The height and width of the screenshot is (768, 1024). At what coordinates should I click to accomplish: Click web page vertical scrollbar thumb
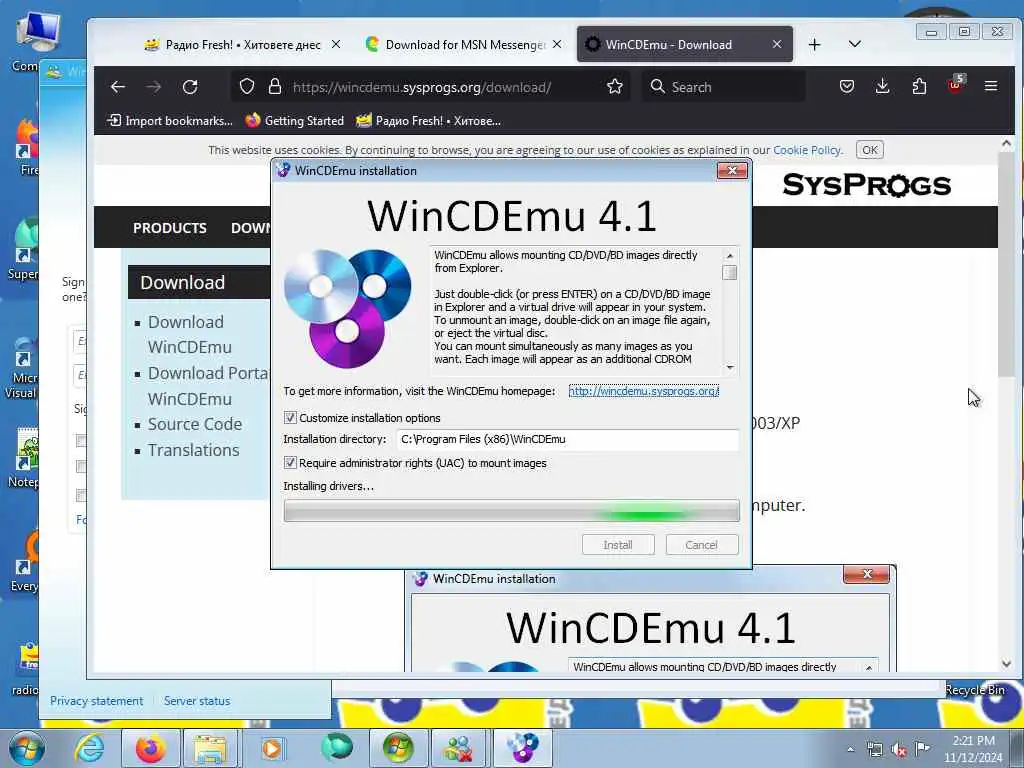click(1006, 264)
